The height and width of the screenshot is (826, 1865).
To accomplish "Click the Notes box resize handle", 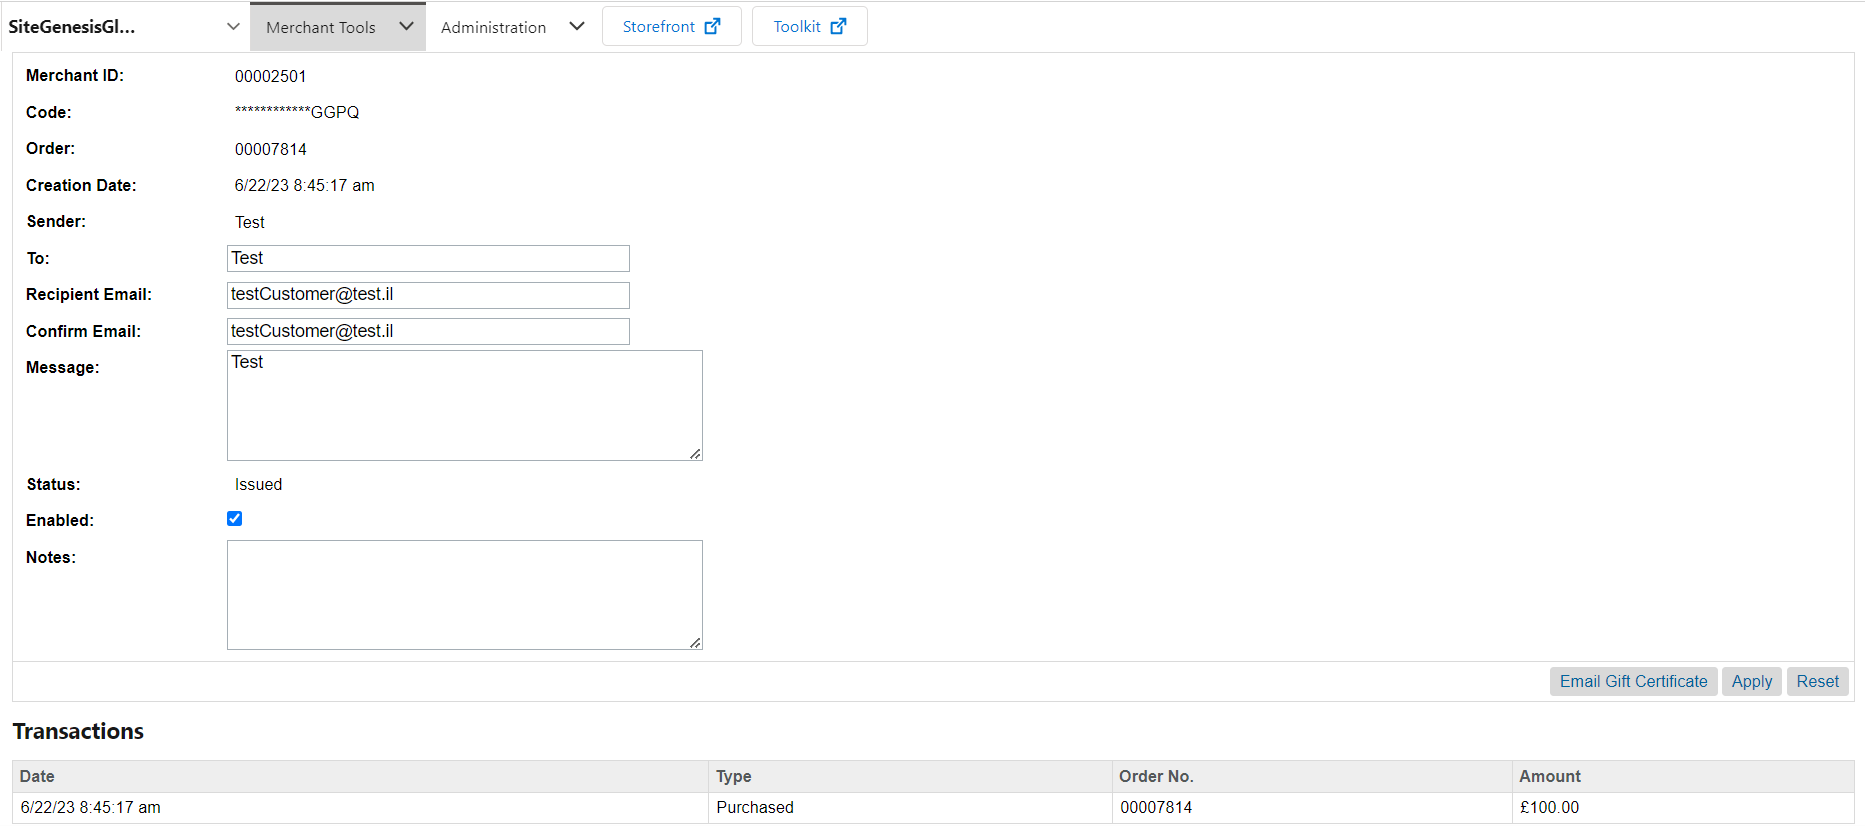I will [695, 643].
